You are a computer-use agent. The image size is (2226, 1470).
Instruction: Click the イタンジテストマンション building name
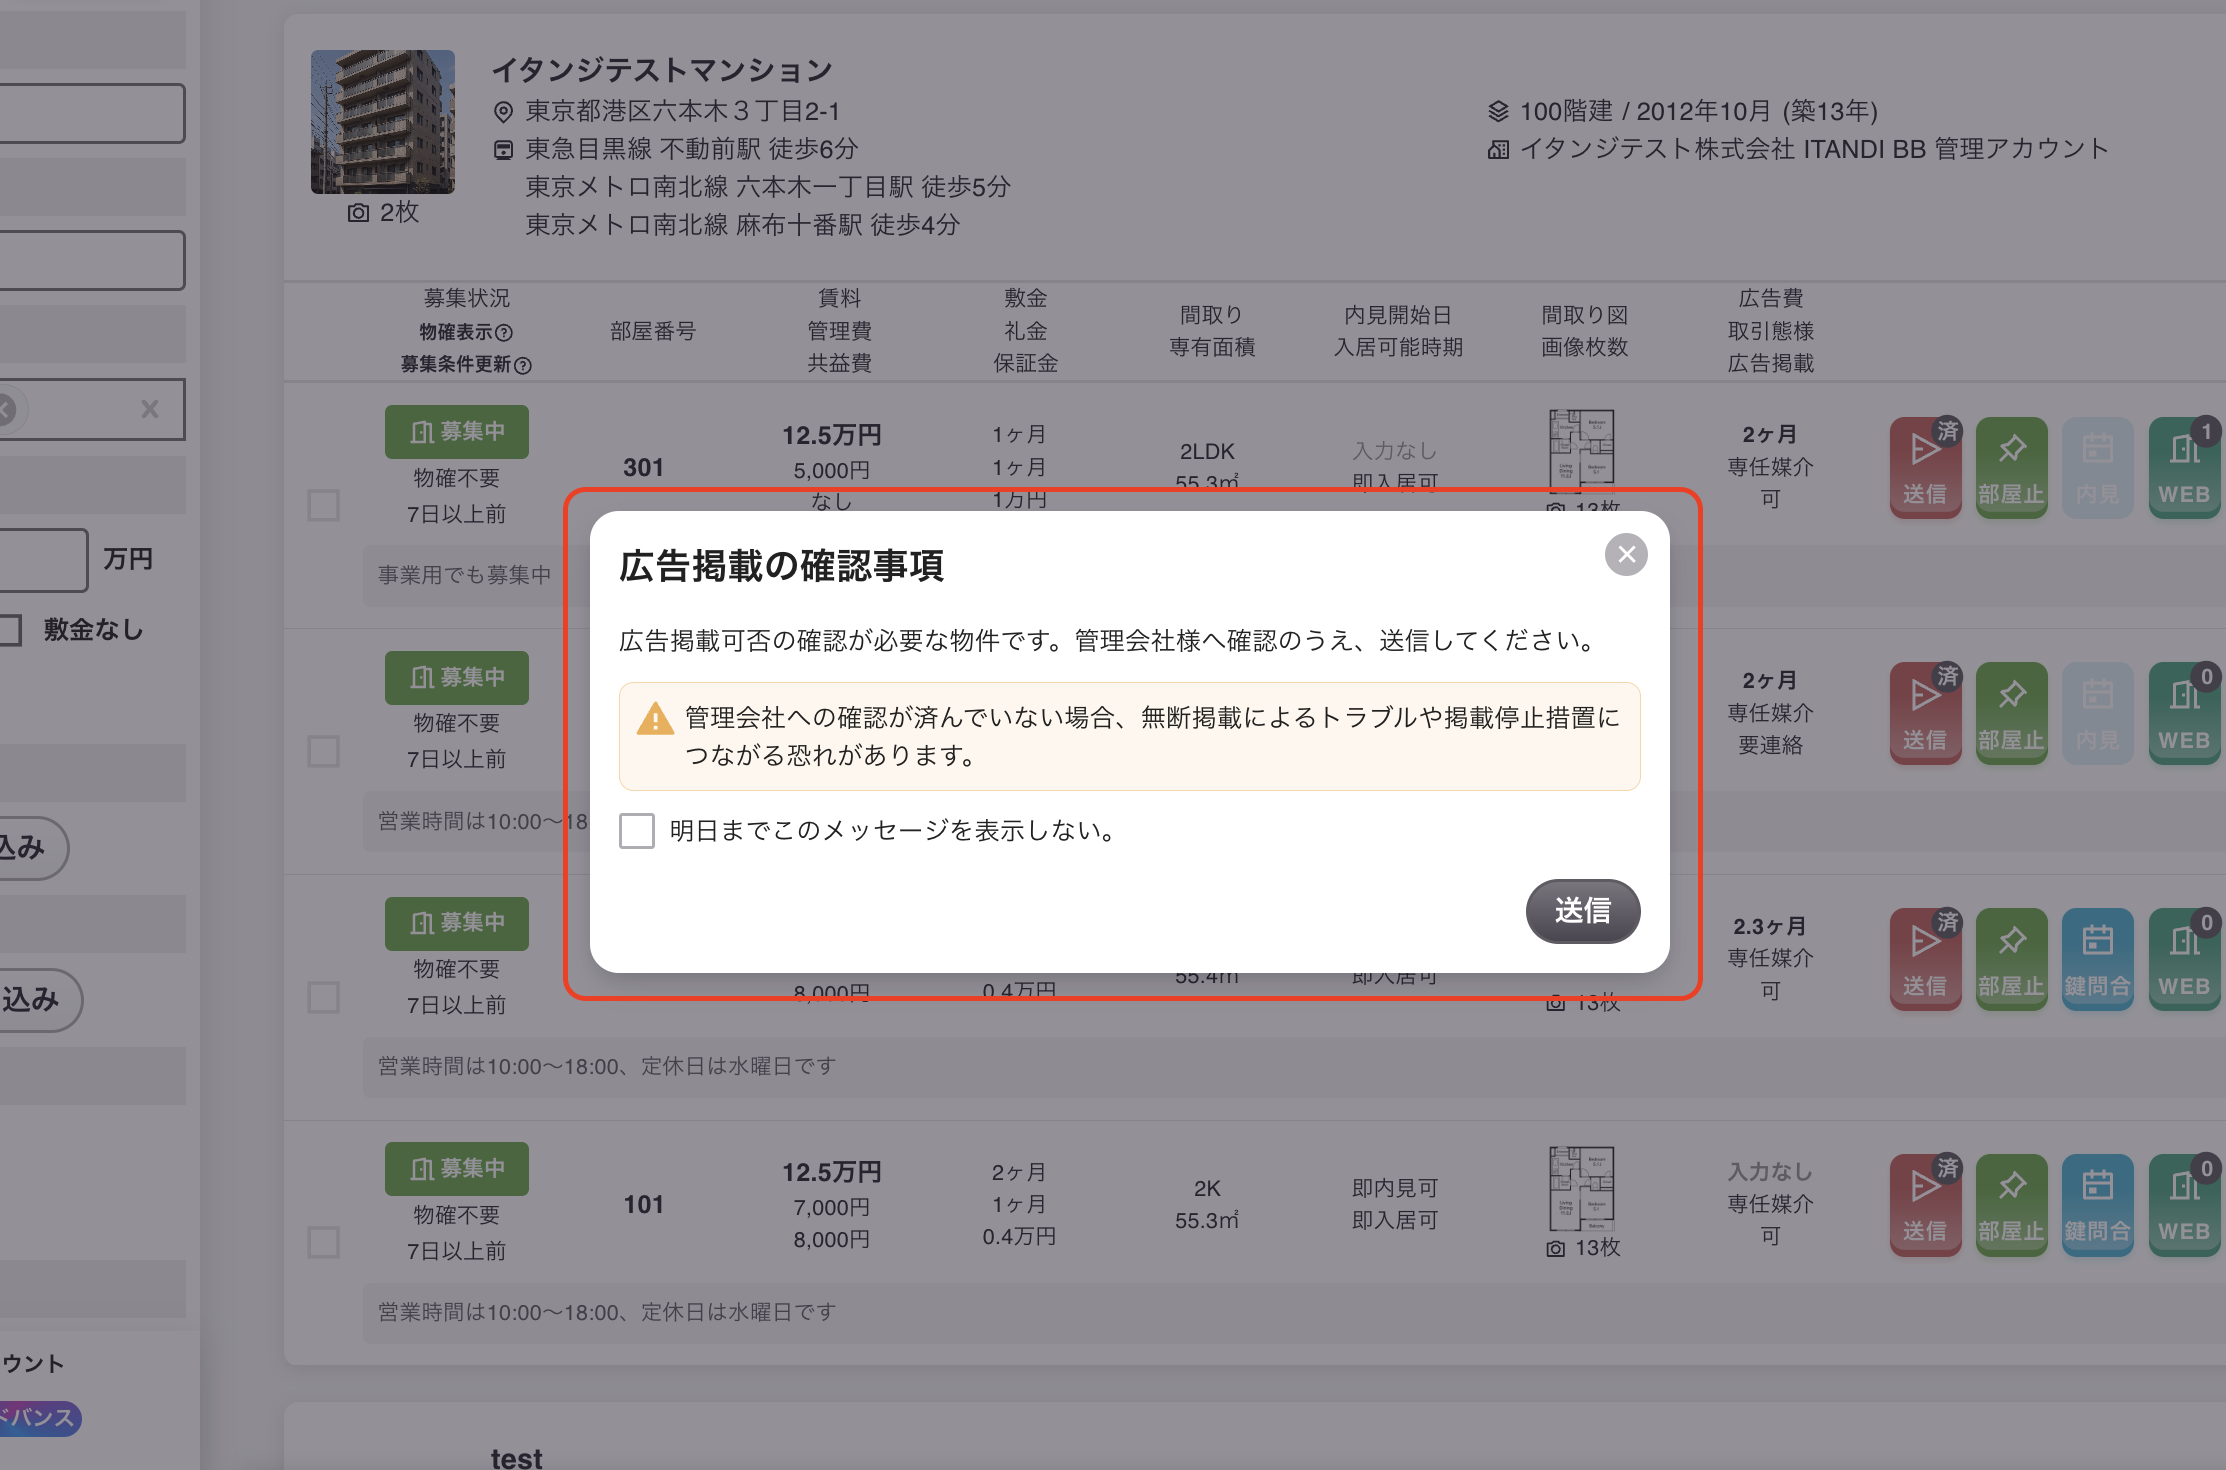coord(662,70)
